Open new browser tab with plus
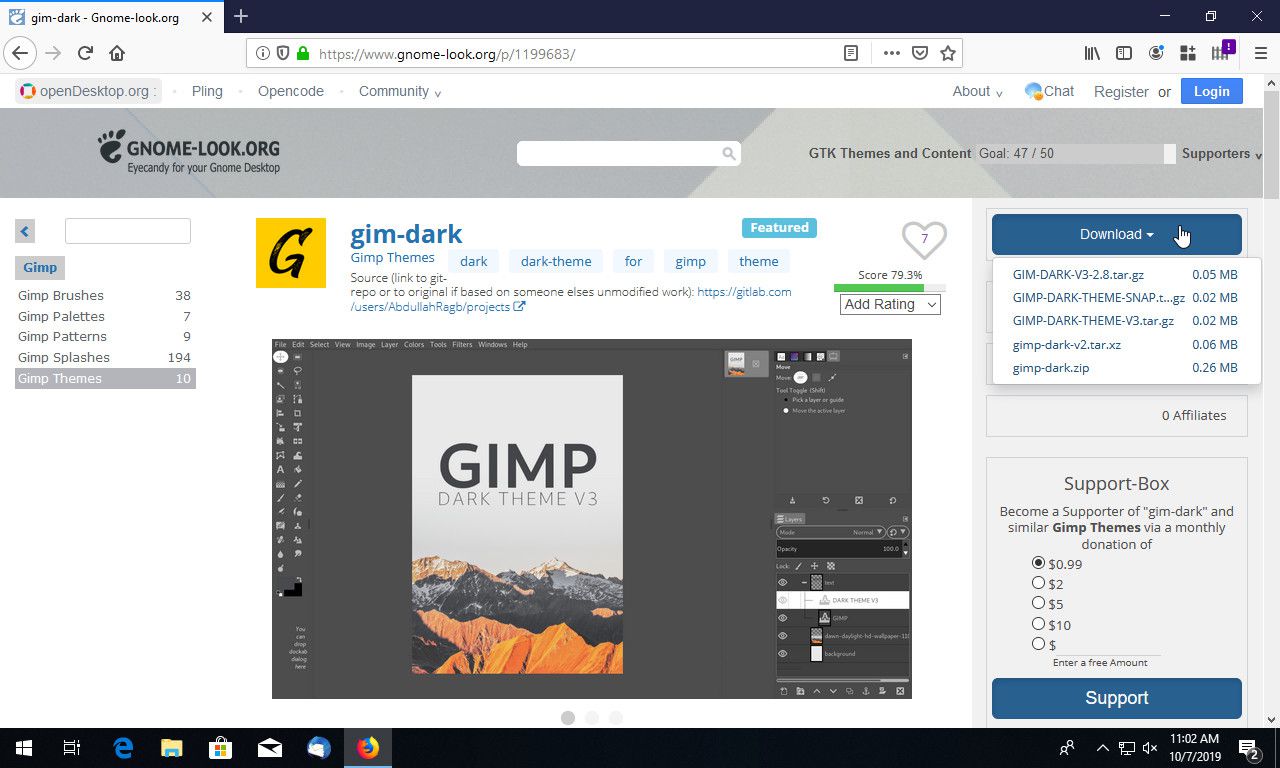Viewport: 1280px width, 768px height. (x=241, y=16)
